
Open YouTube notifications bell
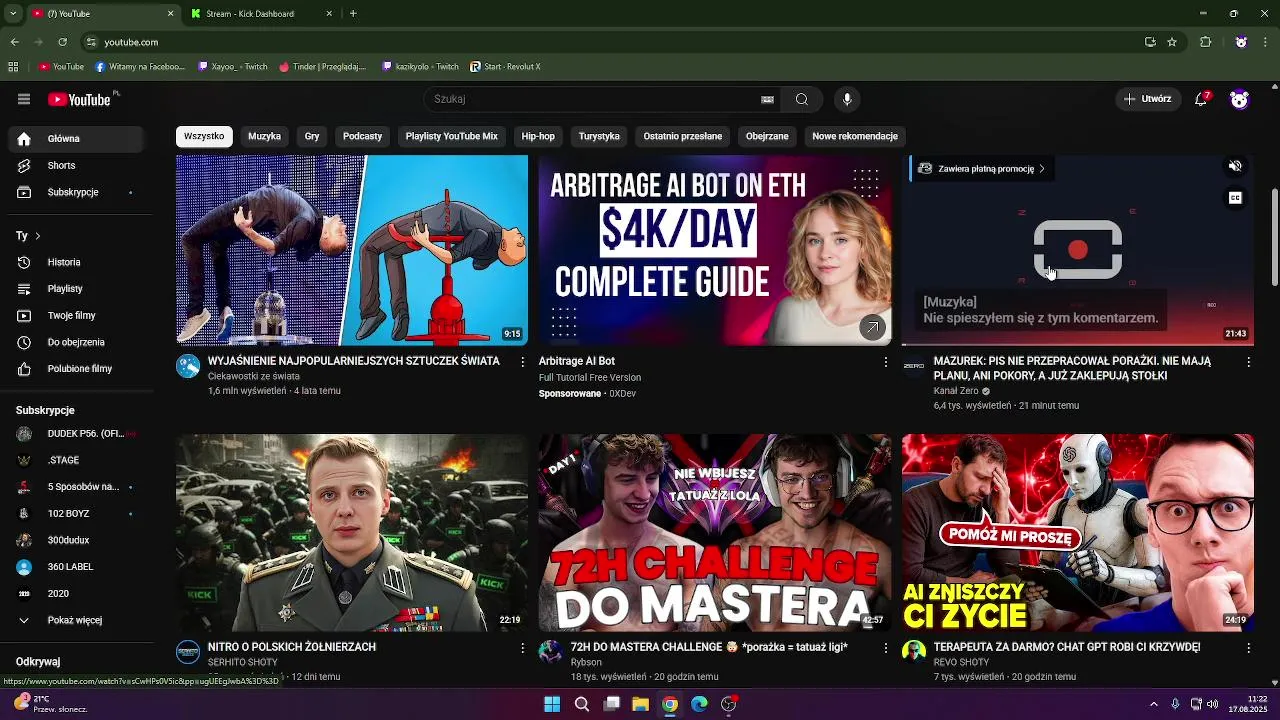(x=1202, y=99)
